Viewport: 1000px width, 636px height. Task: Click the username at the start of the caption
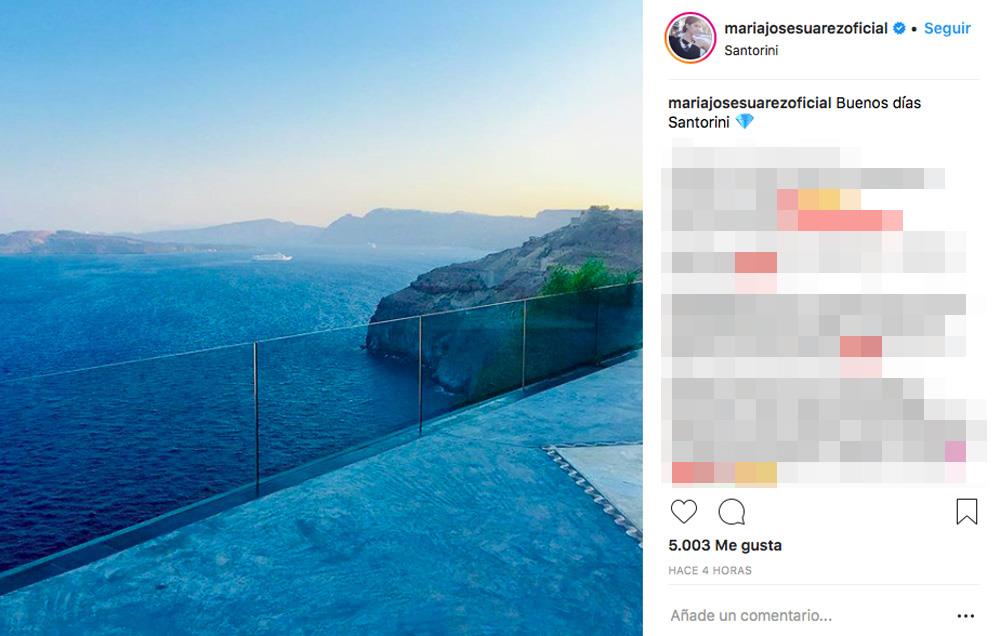pos(749,103)
